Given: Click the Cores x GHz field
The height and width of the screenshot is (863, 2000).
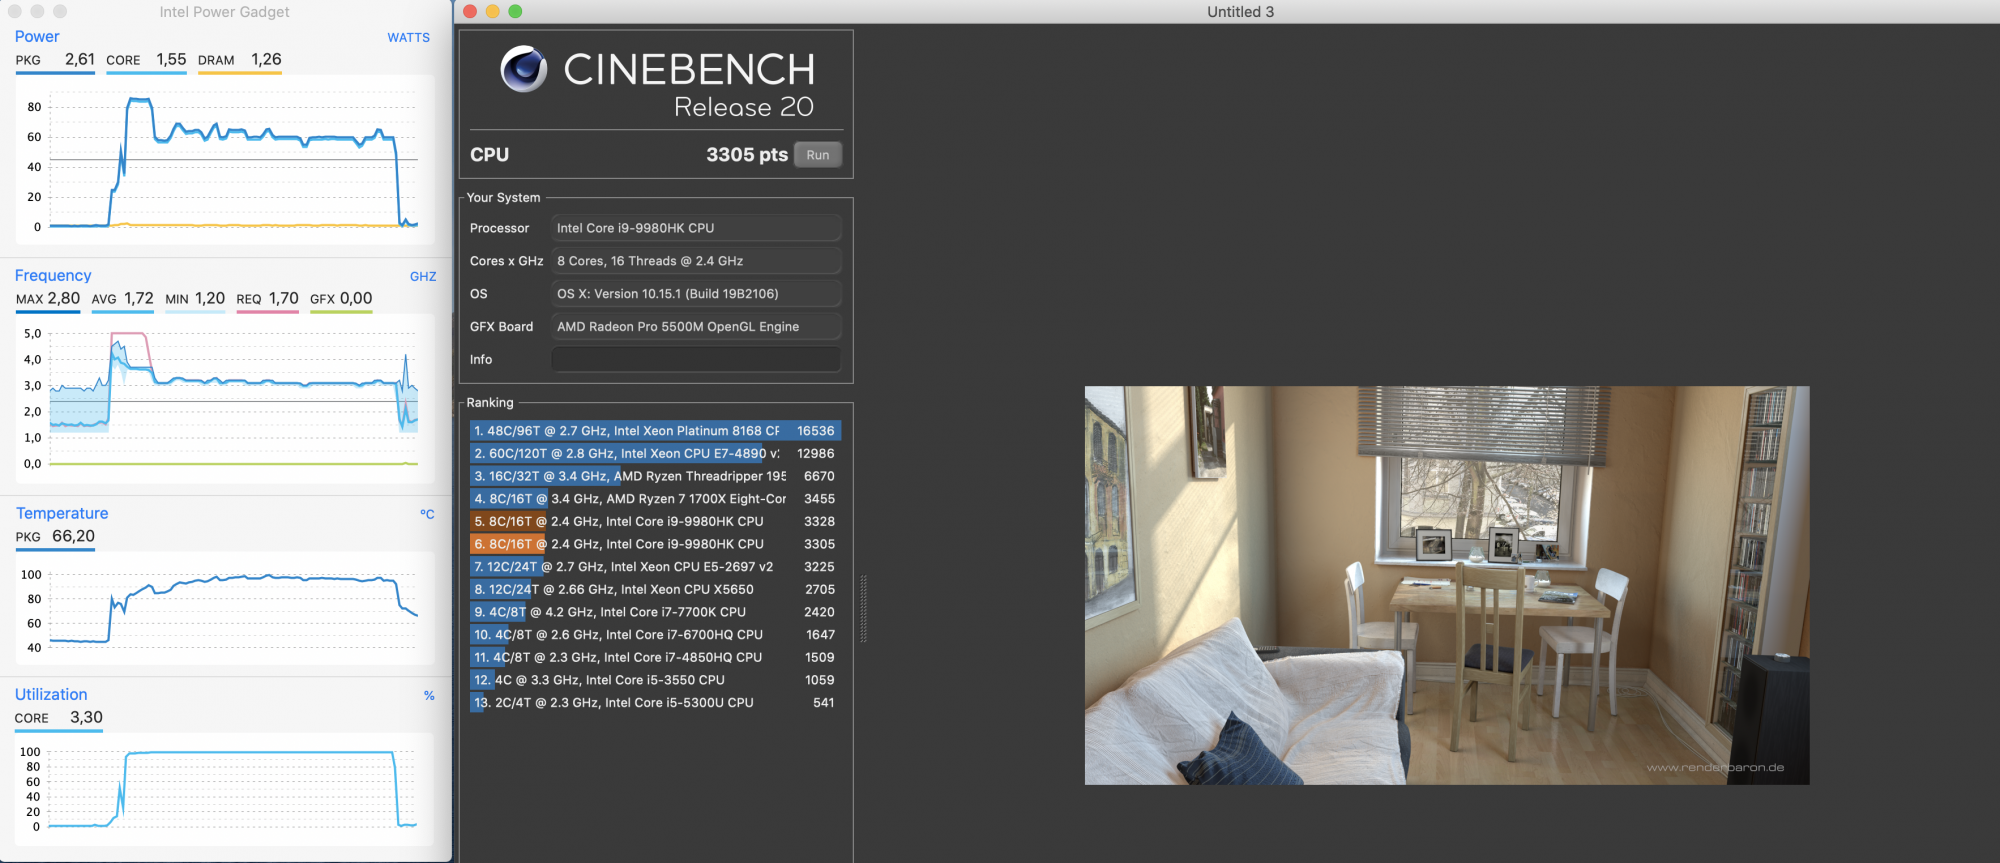Looking at the screenshot, I should (x=696, y=261).
